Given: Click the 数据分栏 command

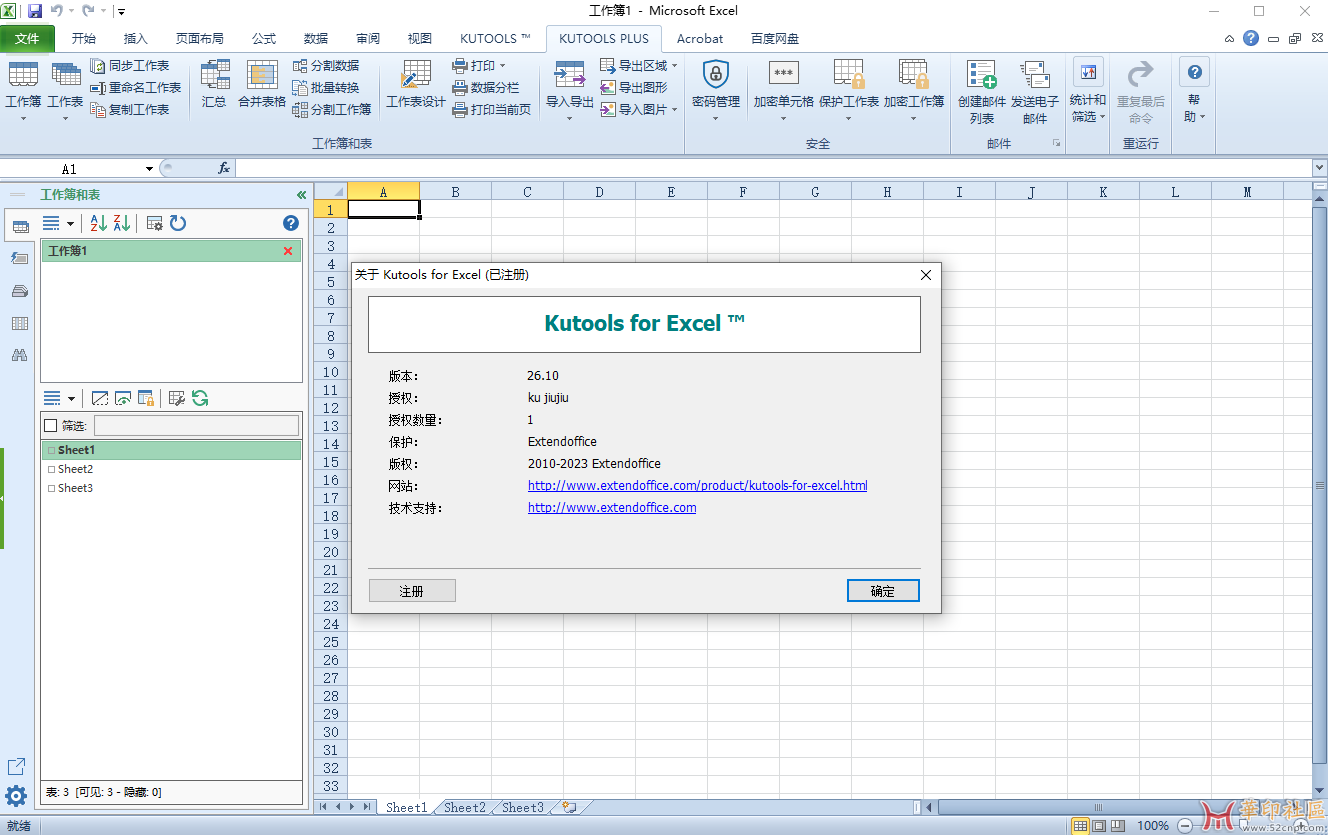Looking at the screenshot, I should [486, 88].
